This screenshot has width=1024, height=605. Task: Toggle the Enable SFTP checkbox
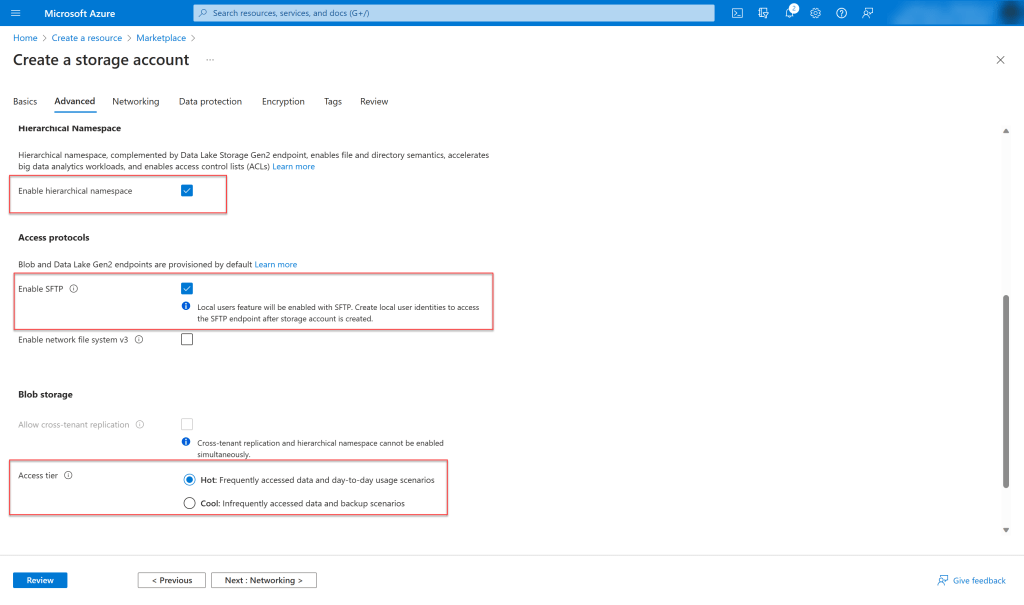pyautogui.click(x=187, y=289)
